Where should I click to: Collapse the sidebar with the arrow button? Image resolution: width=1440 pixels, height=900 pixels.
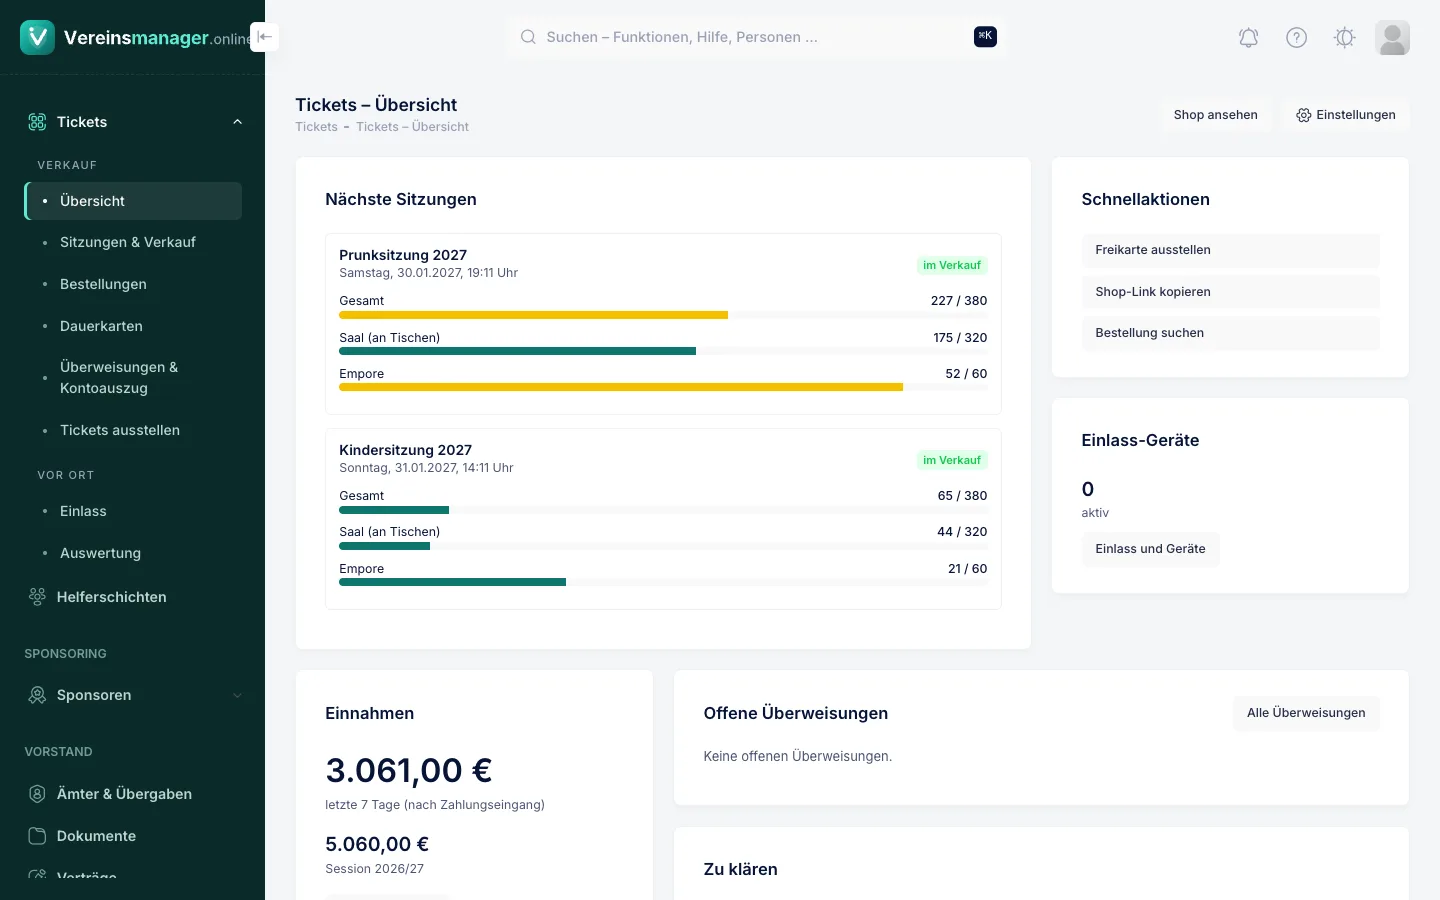click(264, 37)
